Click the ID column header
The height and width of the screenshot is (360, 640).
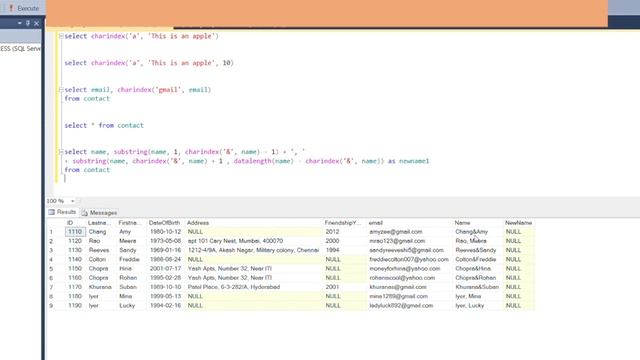[x=75, y=223]
